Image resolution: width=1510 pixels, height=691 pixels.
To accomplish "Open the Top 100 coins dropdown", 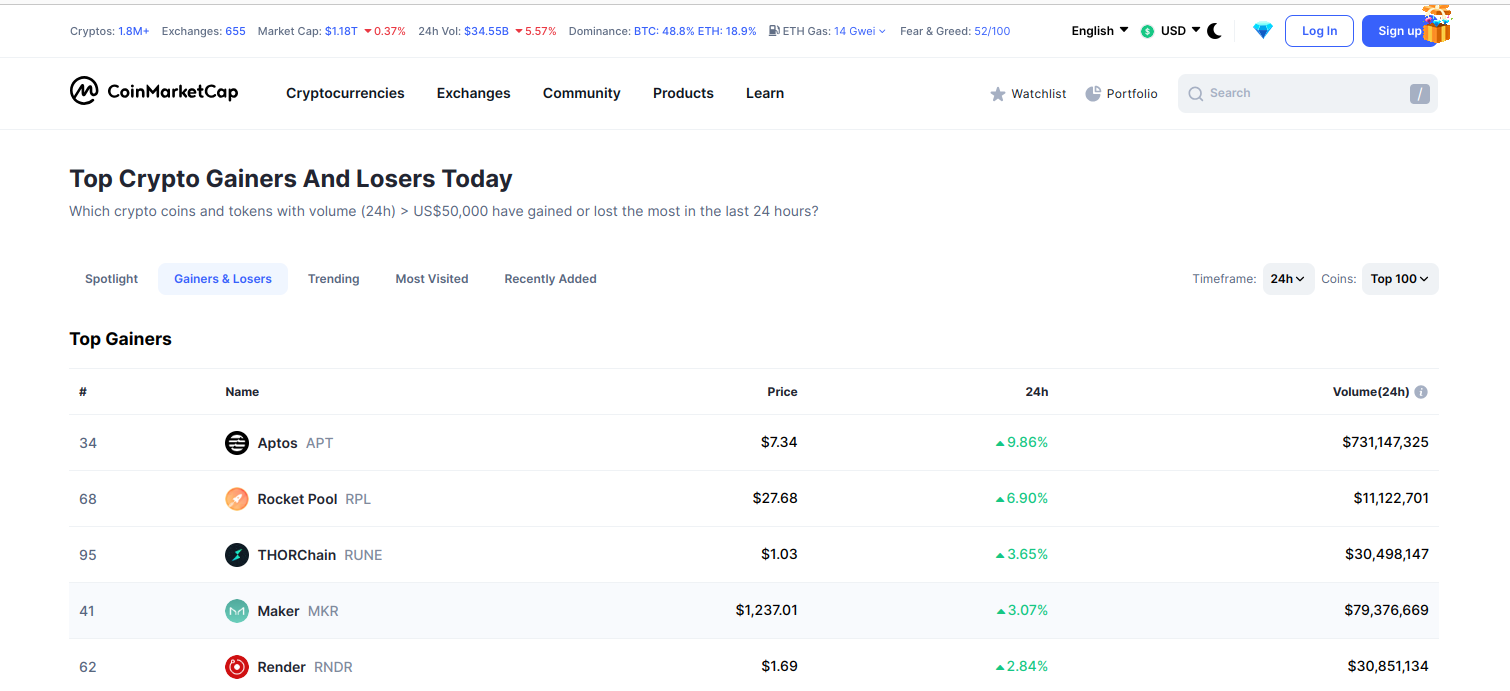I will pyautogui.click(x=1399, y=279).
